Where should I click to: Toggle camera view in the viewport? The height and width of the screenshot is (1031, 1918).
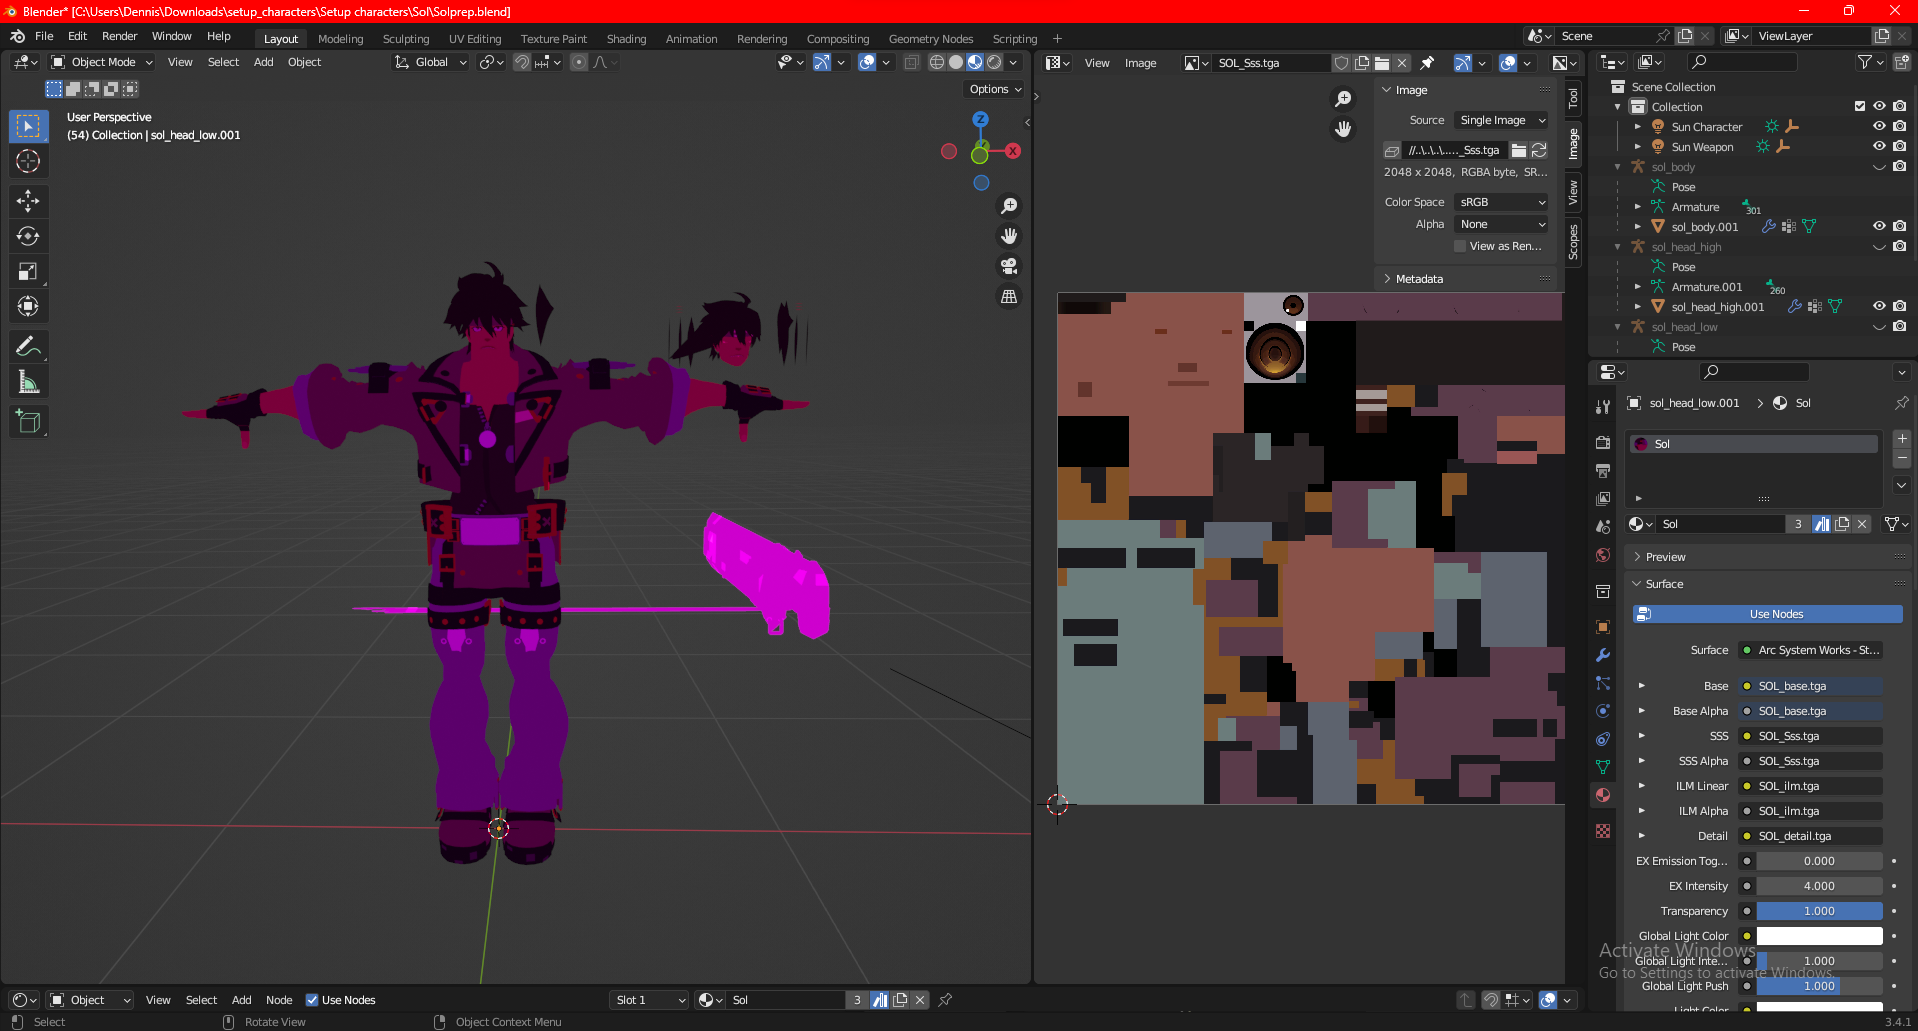[x=1009, y=266]
